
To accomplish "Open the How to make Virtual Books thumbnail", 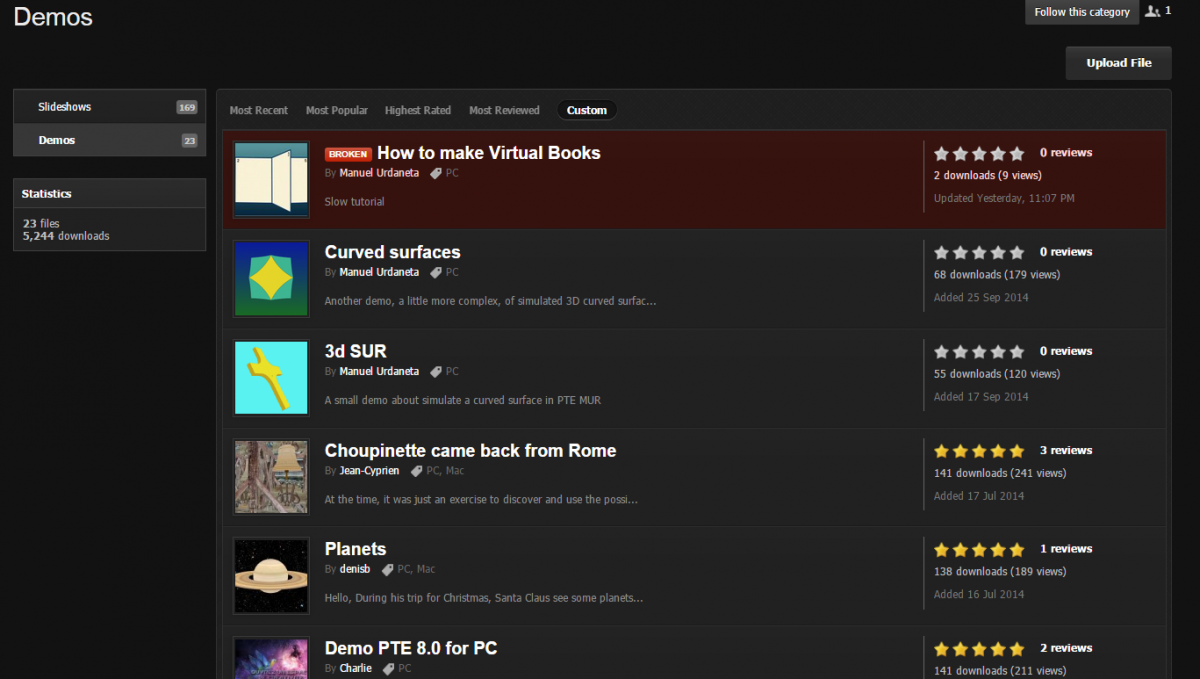I will pos(270,179).
